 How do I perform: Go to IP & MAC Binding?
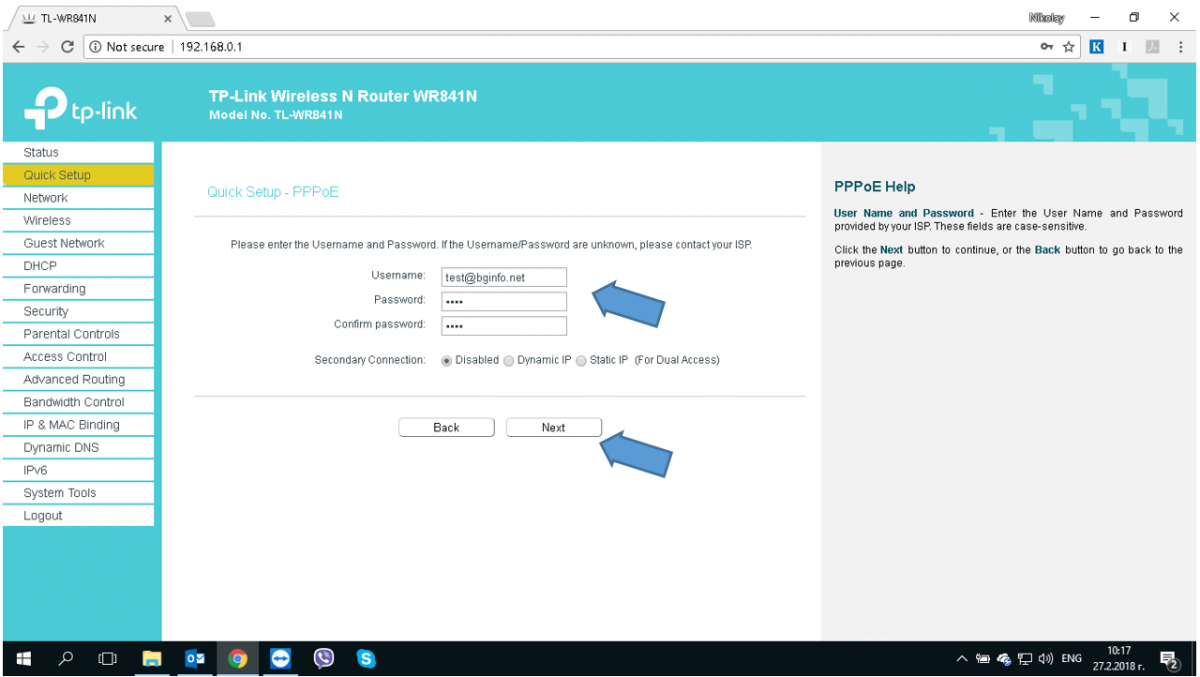[78, 425]
